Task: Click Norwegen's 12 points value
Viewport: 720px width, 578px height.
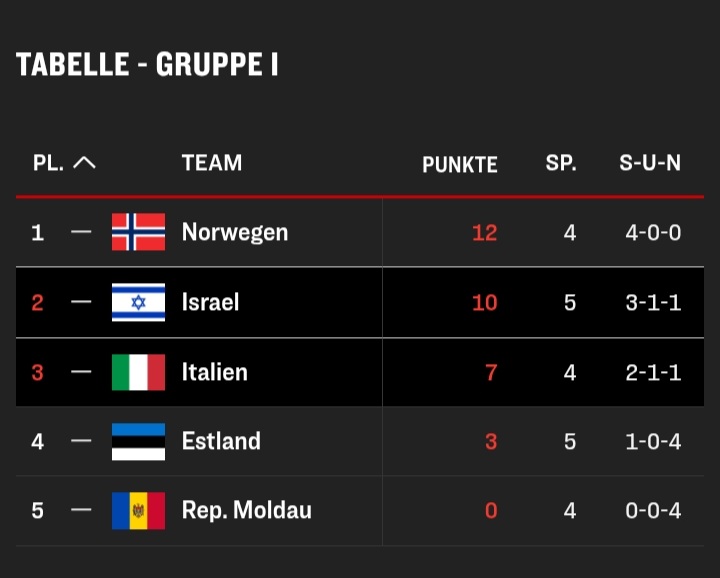Action: tap(484, 233)
